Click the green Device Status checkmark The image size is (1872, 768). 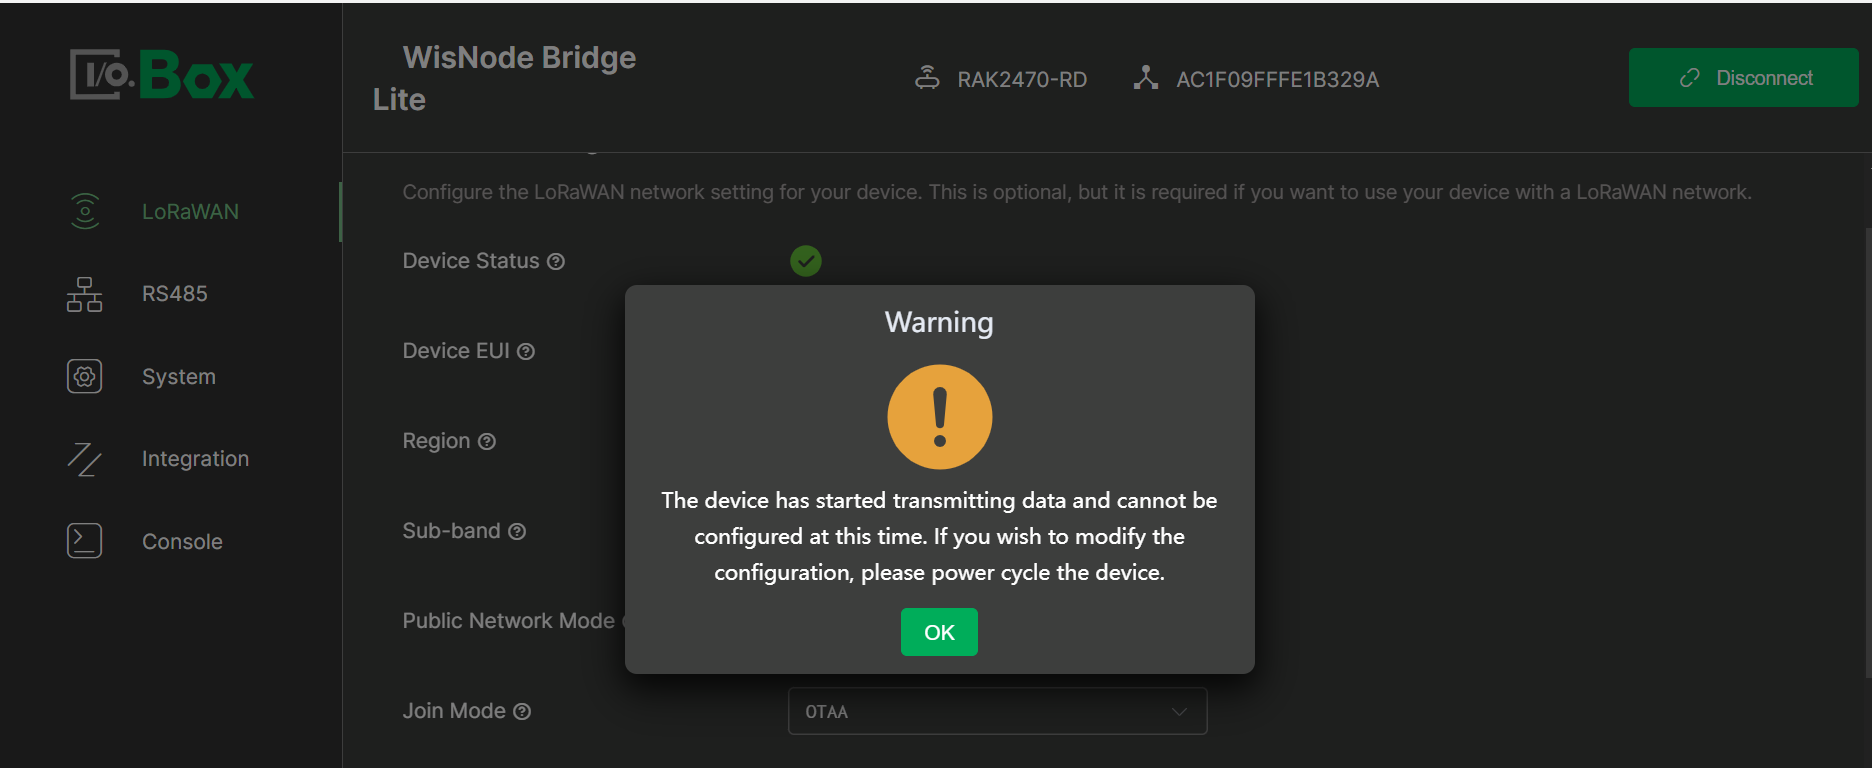pyautogui.click(x=806, y=261)
